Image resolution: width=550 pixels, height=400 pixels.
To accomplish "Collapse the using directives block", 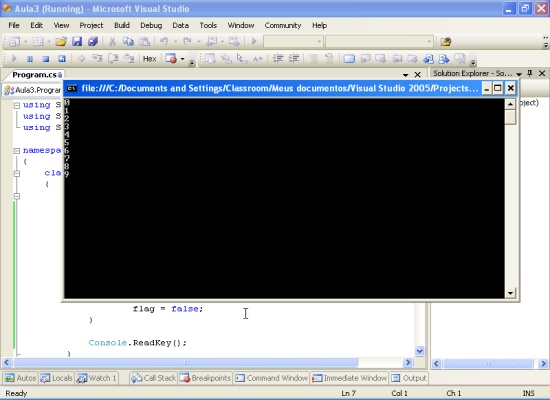I will [16, 105].
